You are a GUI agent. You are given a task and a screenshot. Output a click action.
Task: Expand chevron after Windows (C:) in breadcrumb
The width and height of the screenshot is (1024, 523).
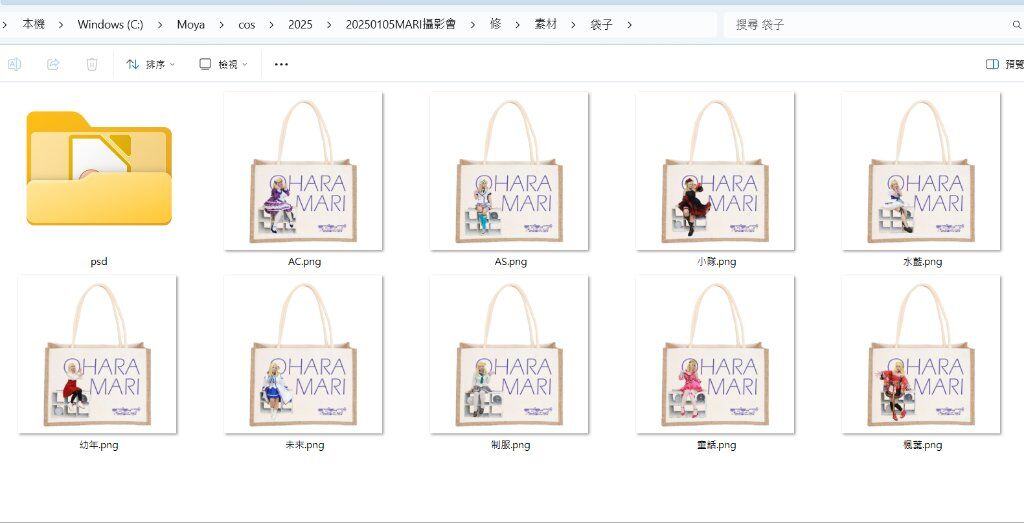point(159,25)
